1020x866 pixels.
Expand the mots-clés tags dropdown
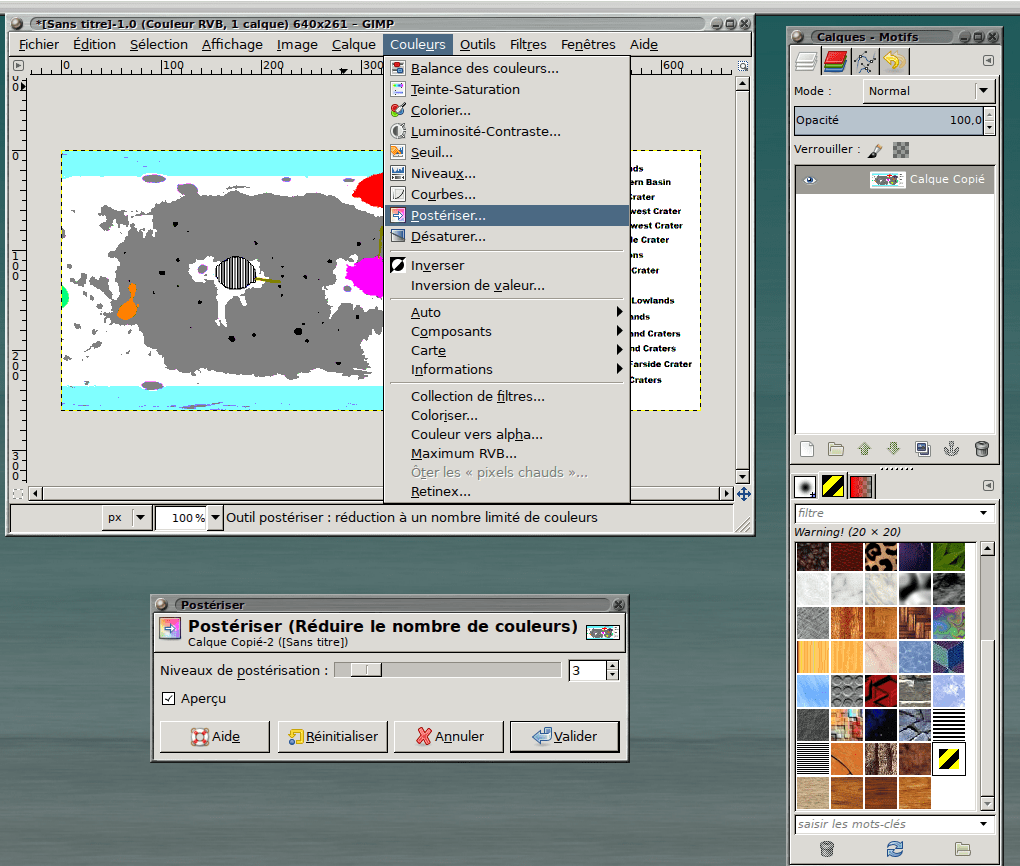[984, 824]
